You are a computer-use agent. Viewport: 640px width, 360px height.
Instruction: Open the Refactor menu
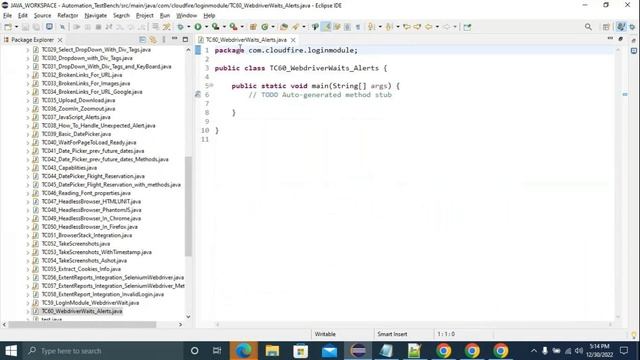[68, 16]
